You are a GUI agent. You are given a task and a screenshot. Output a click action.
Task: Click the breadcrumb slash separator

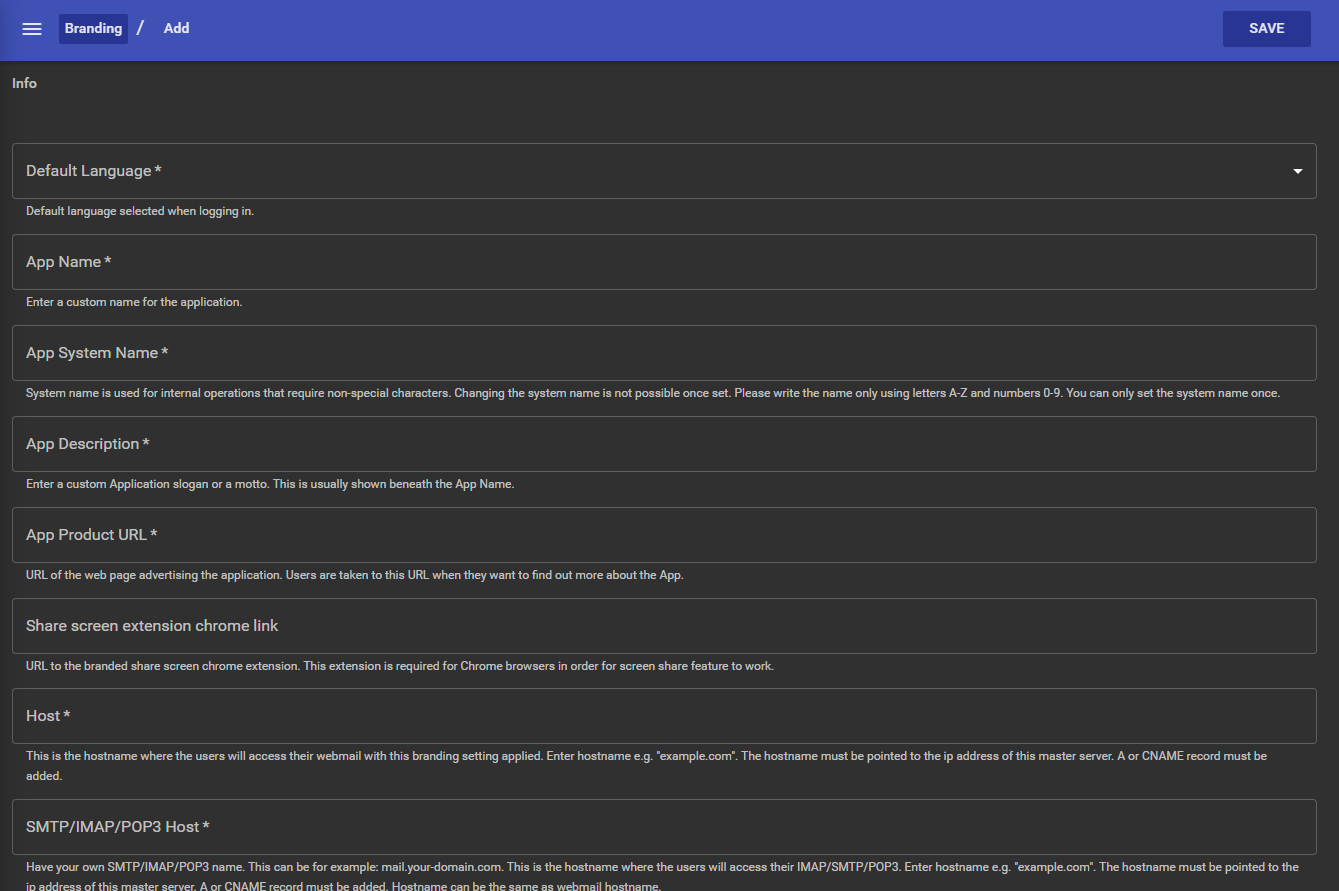(141, 28)
